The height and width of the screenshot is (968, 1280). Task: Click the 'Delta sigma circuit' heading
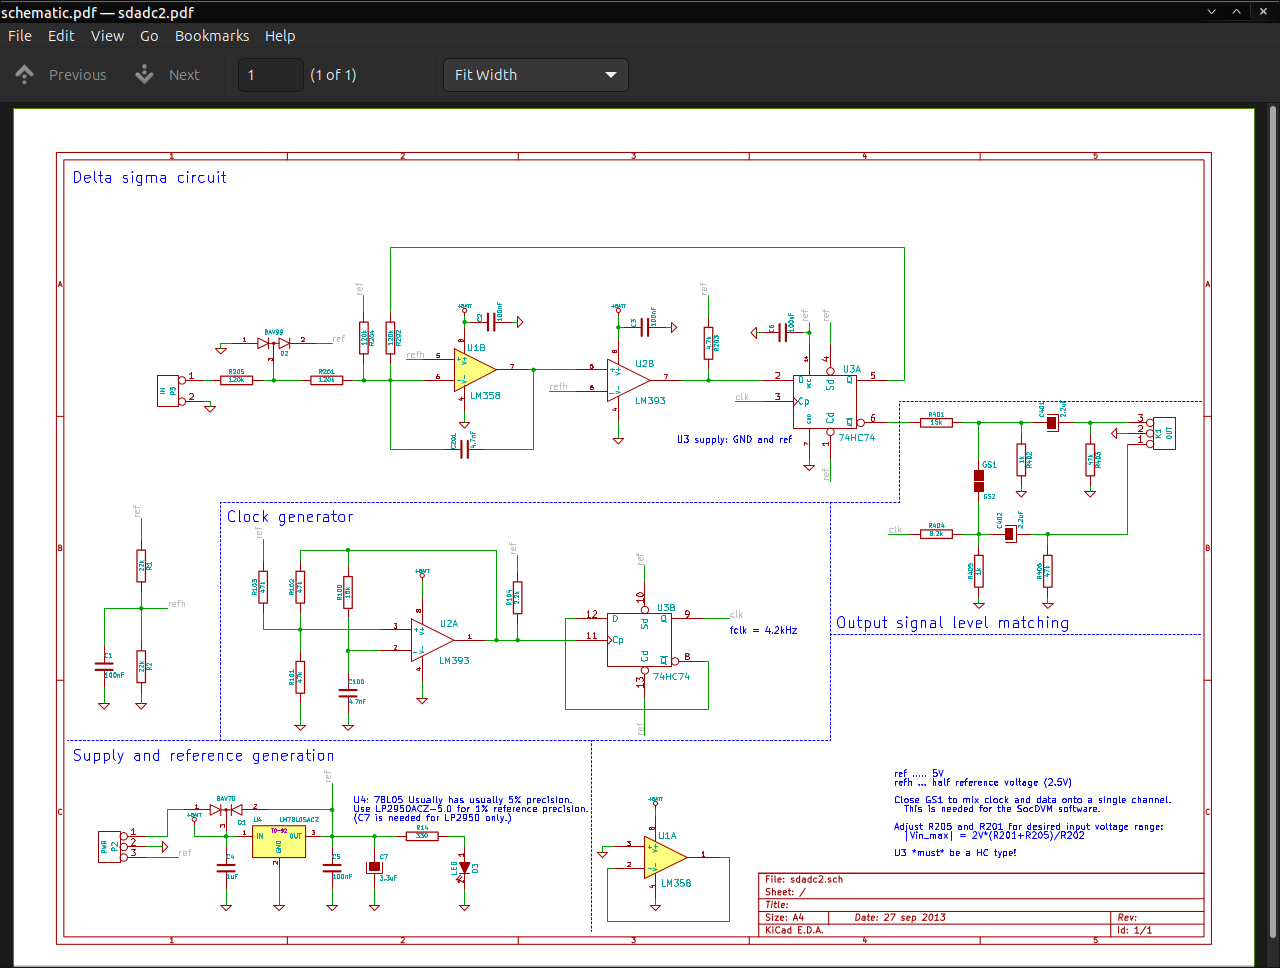pyautogui.click(x=150, y=178)
